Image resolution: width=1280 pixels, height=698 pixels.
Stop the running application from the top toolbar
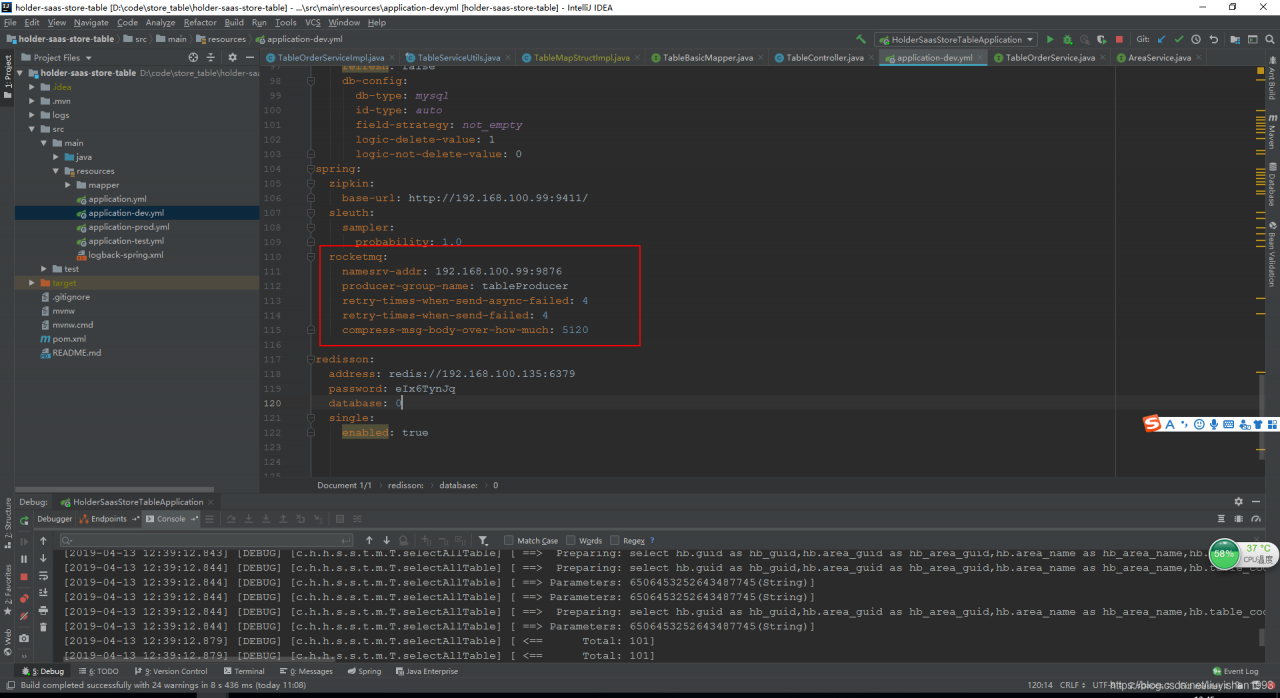pos(1119,40)
